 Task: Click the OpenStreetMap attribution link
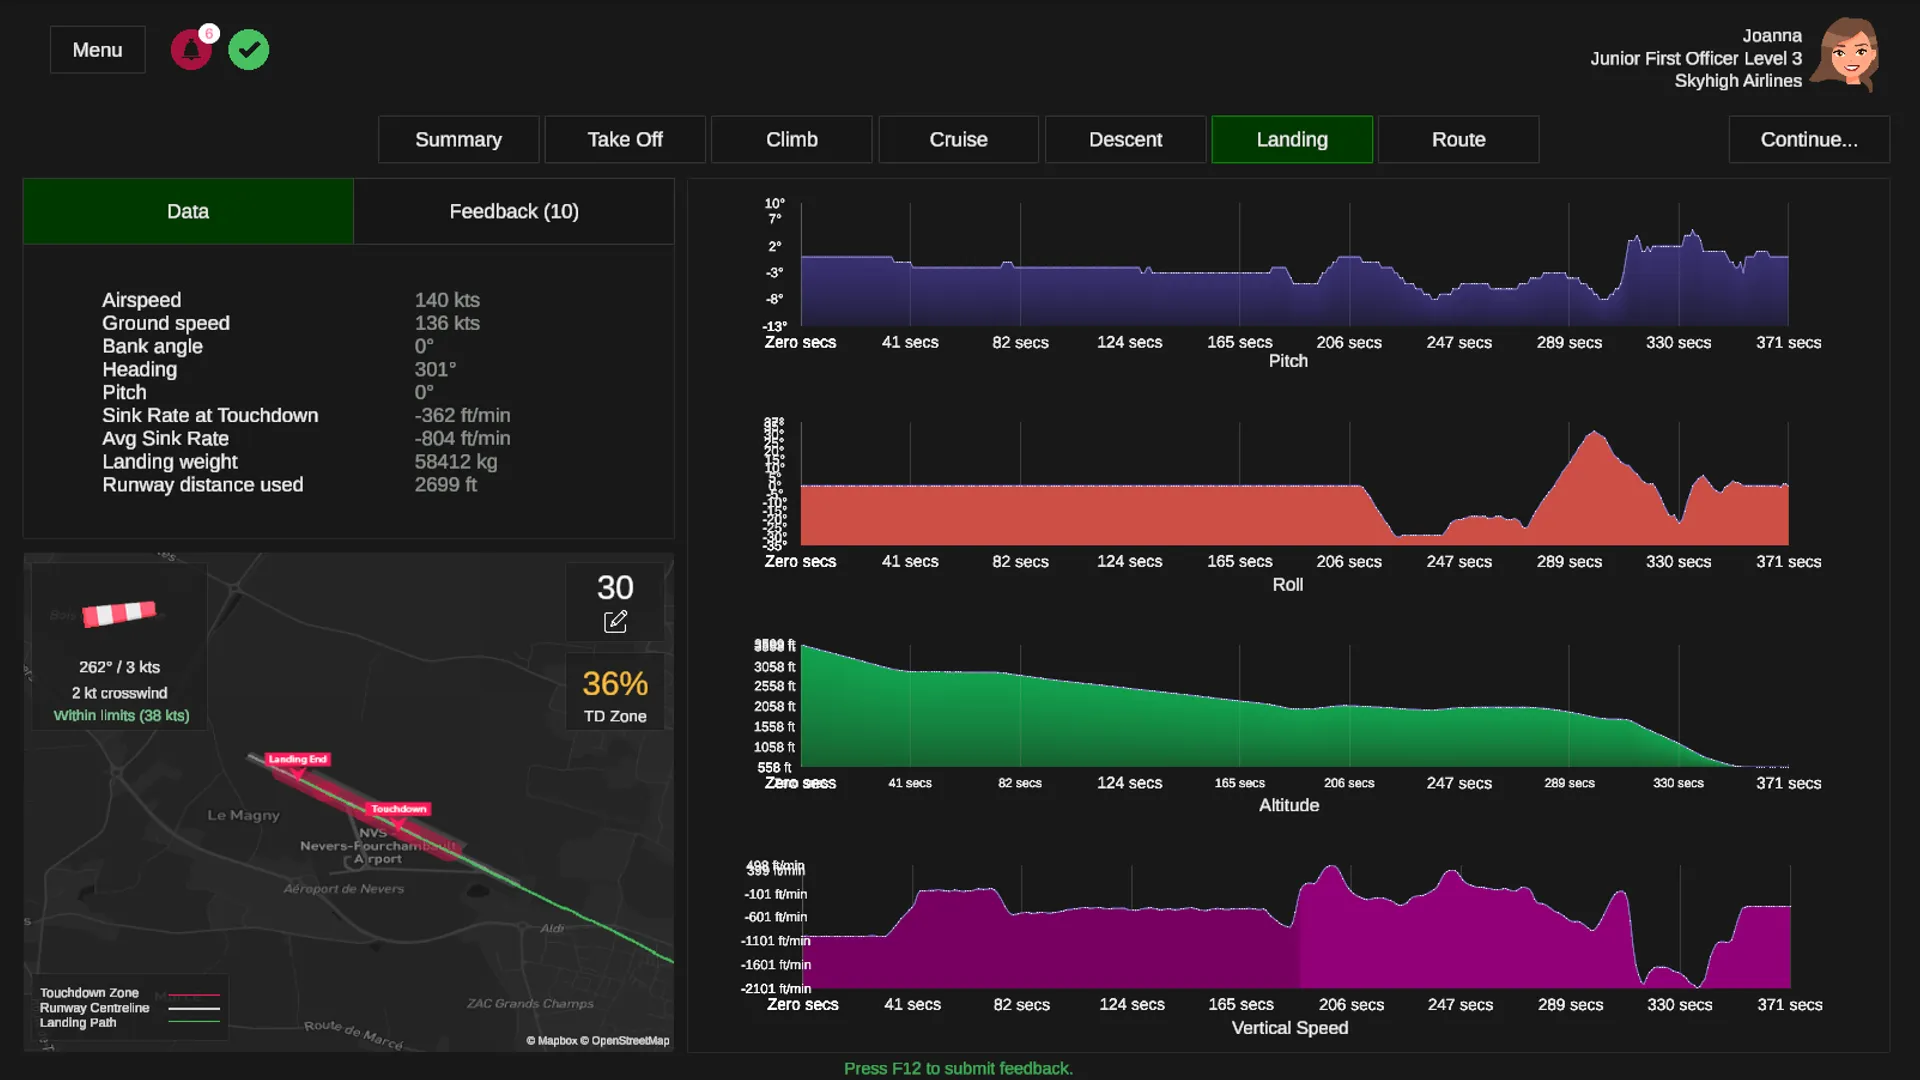[630, 1041]
